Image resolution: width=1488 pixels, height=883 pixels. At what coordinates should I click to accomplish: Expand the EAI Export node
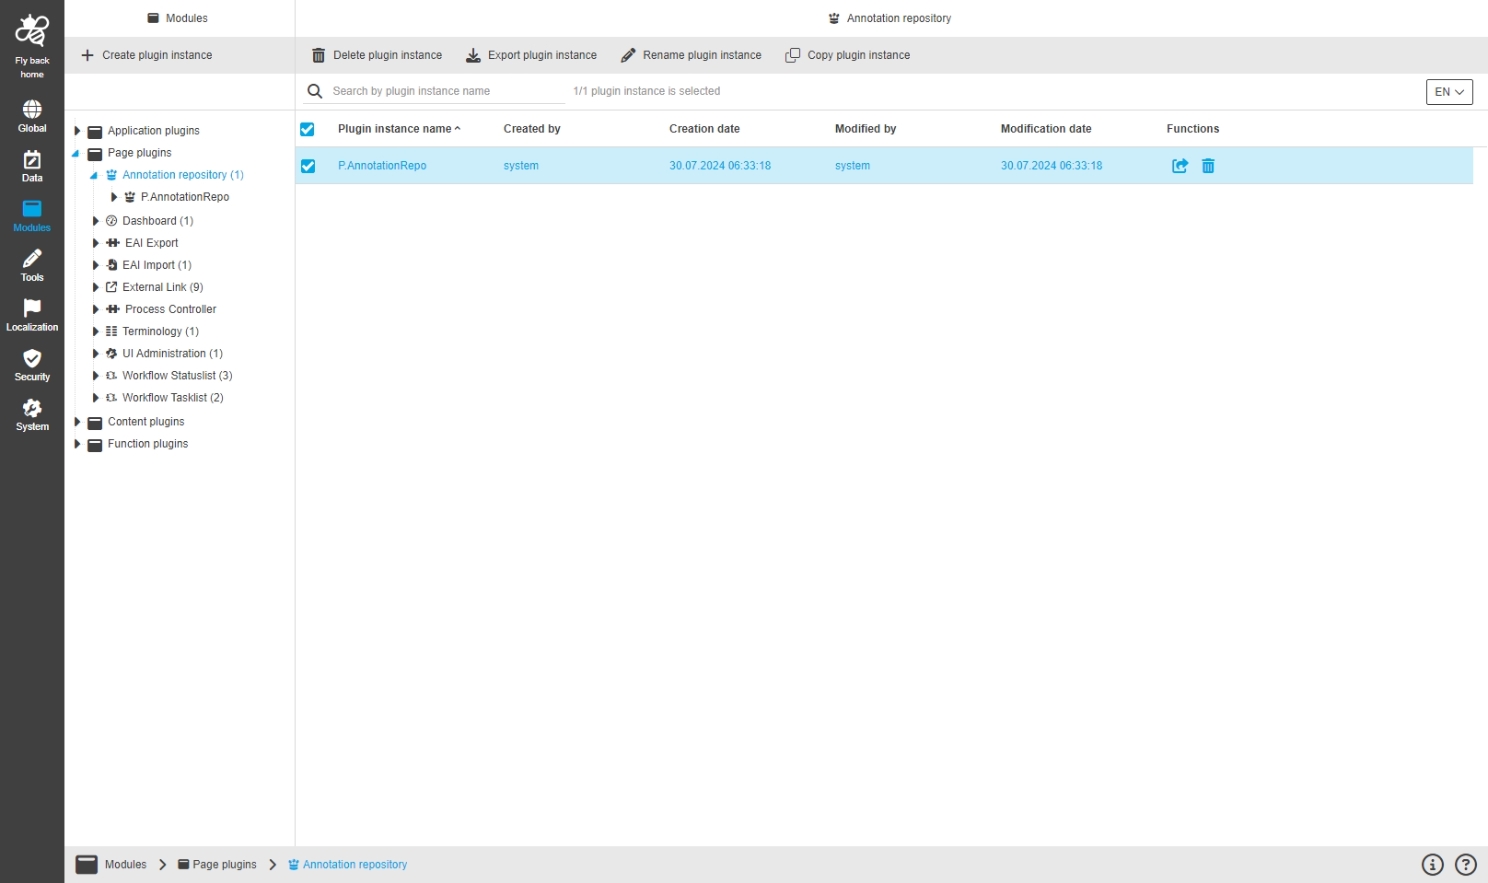click(96, 243)
